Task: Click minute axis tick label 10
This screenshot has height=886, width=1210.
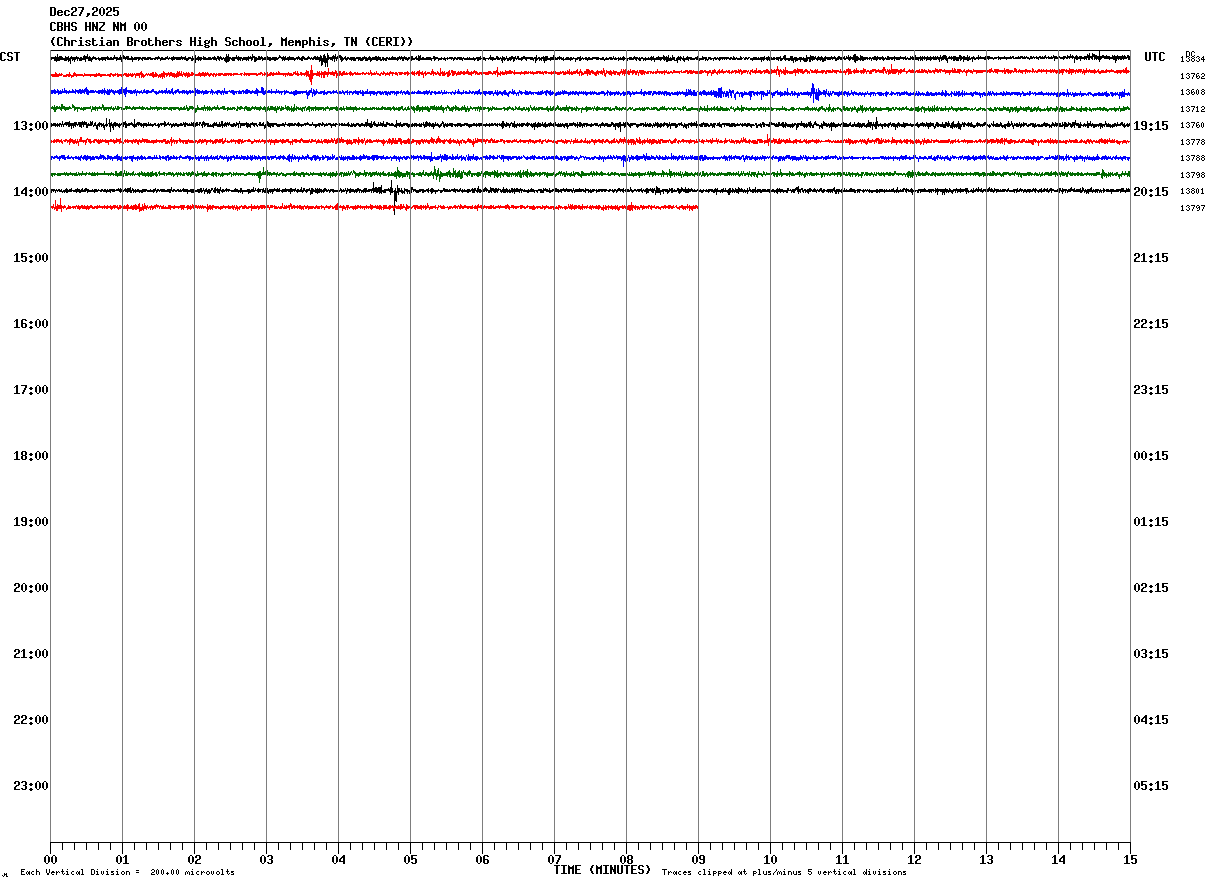Action: (x=770, y=859)
